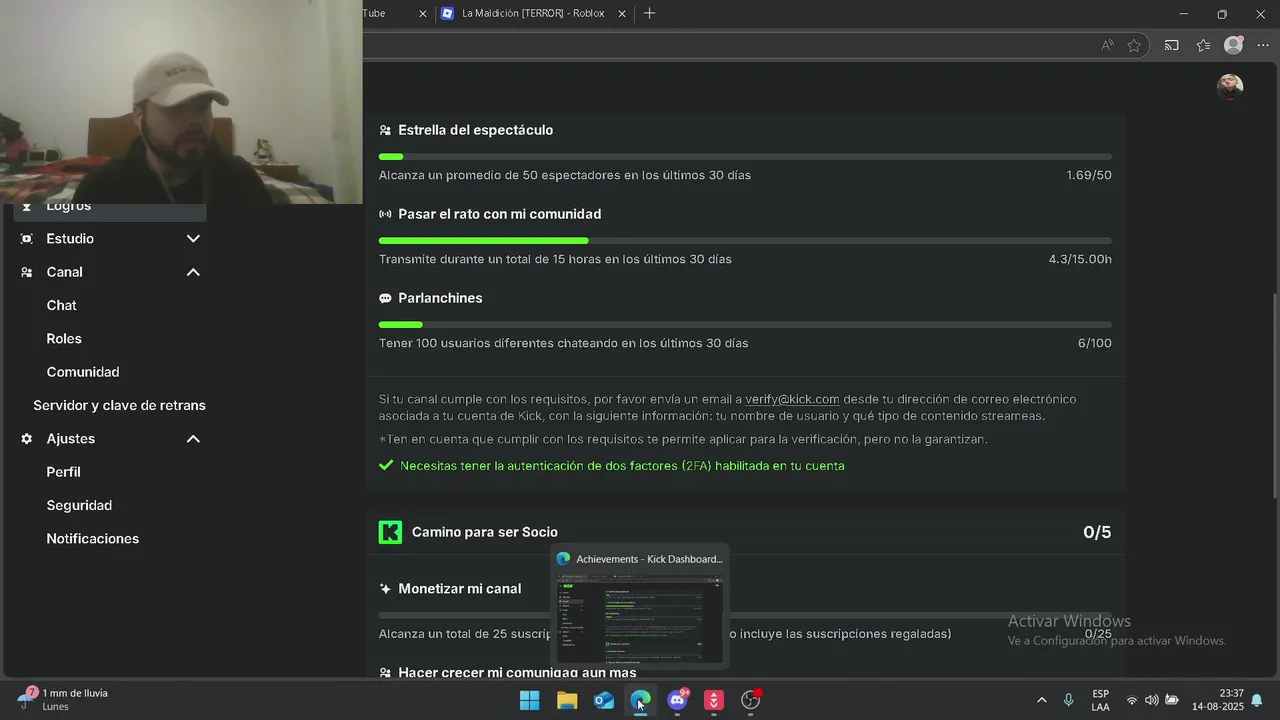Click the Camino para ser Socio heading
Viewport: 1280px width, 720px height.
coord(485,532)
